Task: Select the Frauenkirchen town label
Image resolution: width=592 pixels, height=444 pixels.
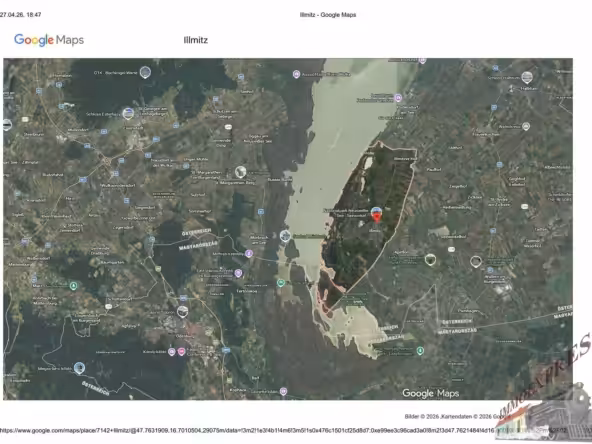Action: point(486,134)
